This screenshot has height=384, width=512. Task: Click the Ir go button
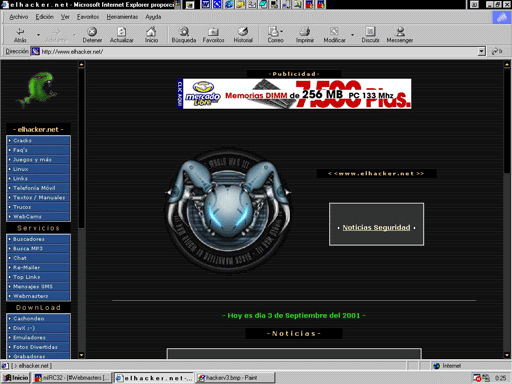pos(498,51)
